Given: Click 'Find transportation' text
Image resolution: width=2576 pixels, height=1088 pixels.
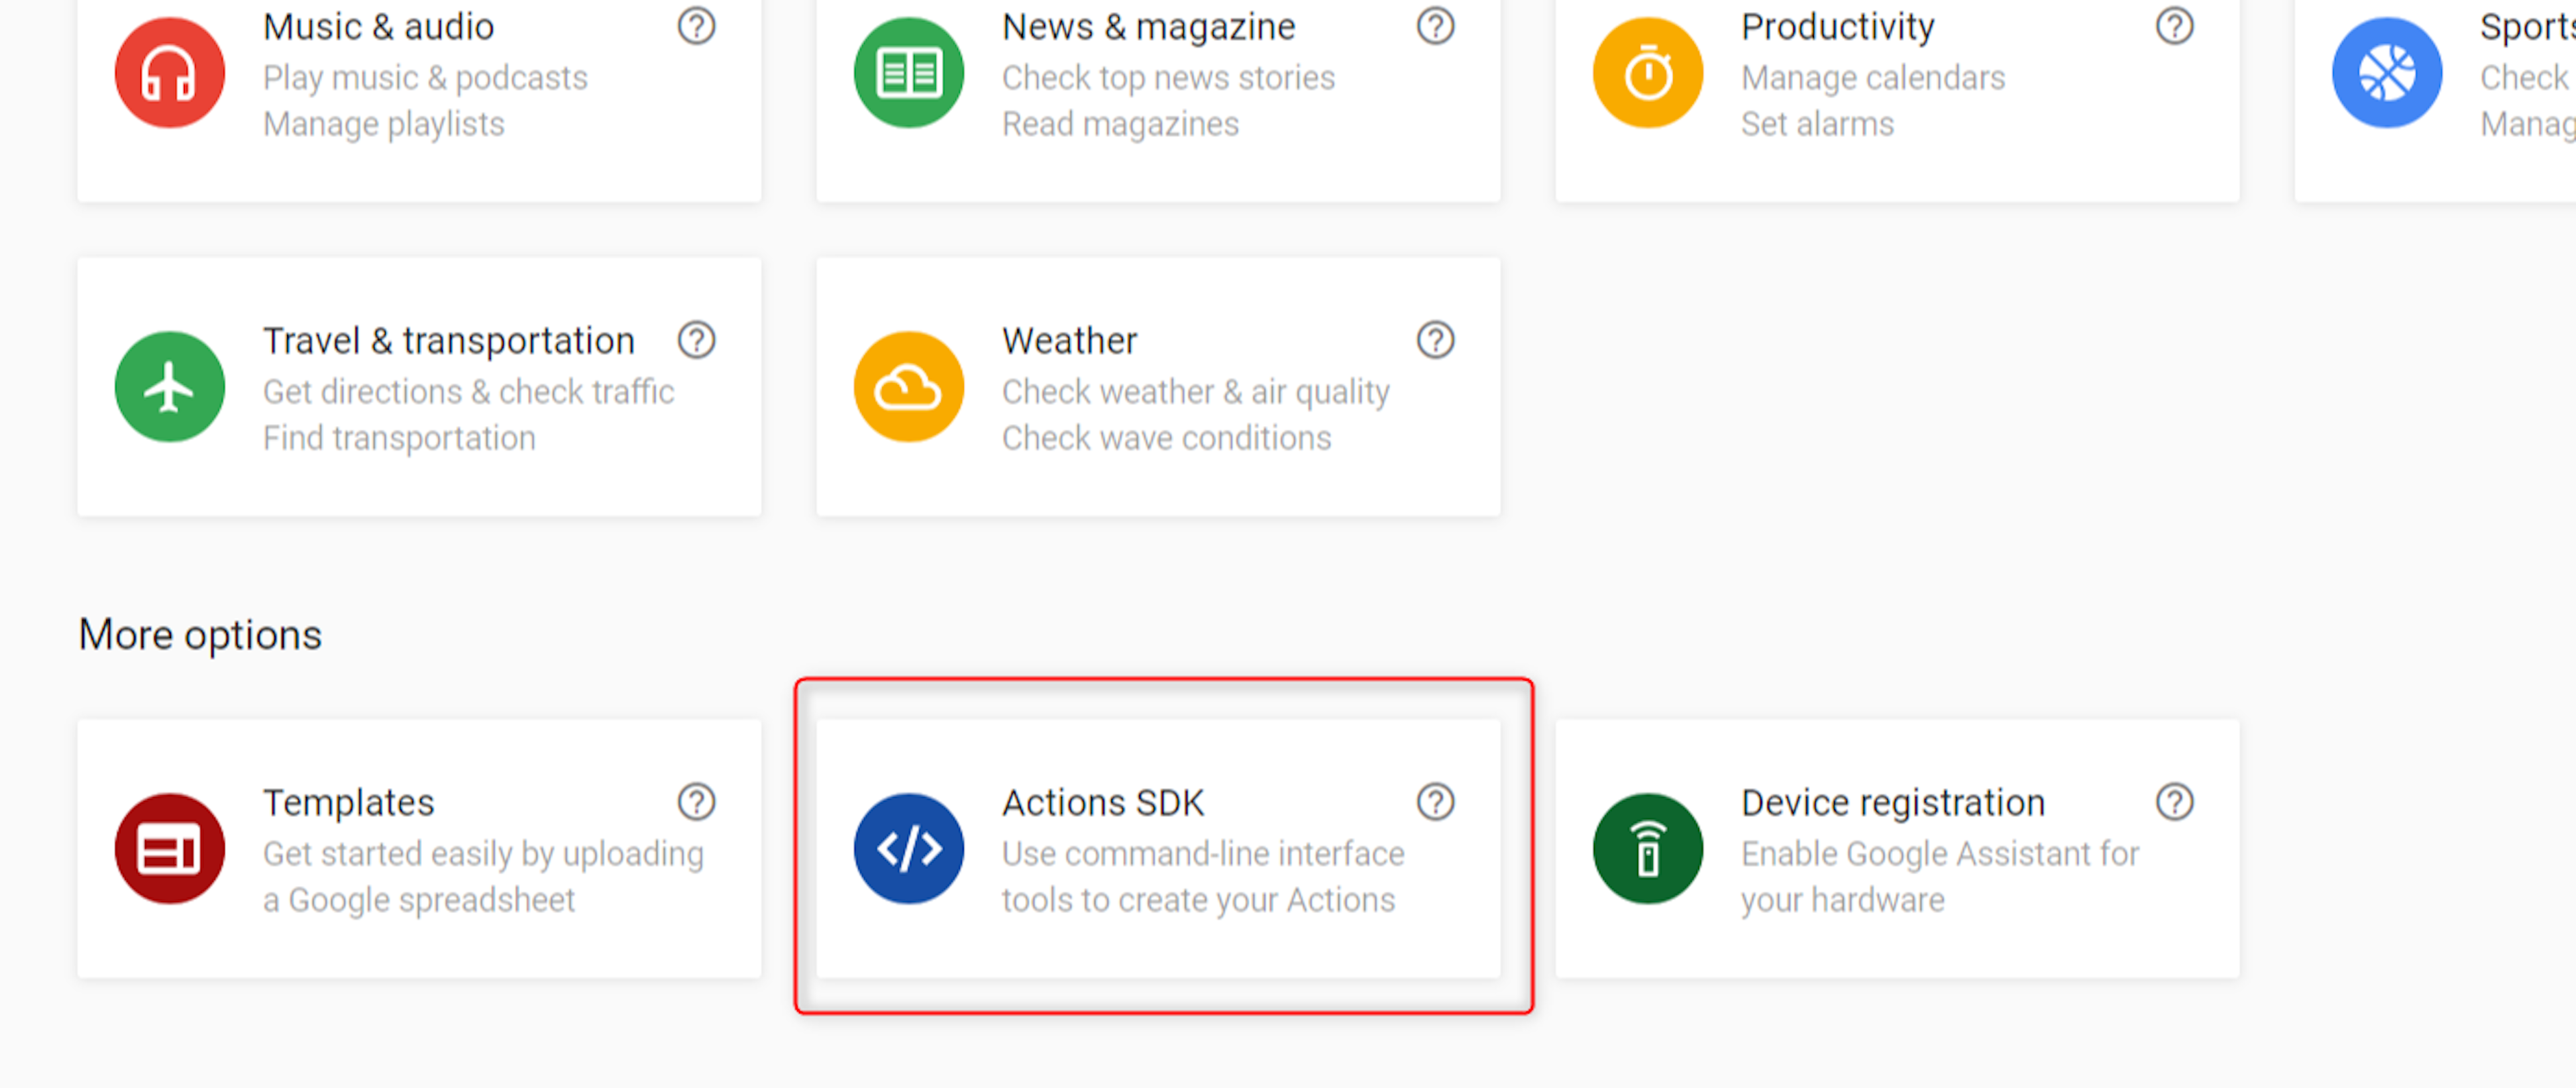Looking at the screenshot, I should click(x=399, y=438).
